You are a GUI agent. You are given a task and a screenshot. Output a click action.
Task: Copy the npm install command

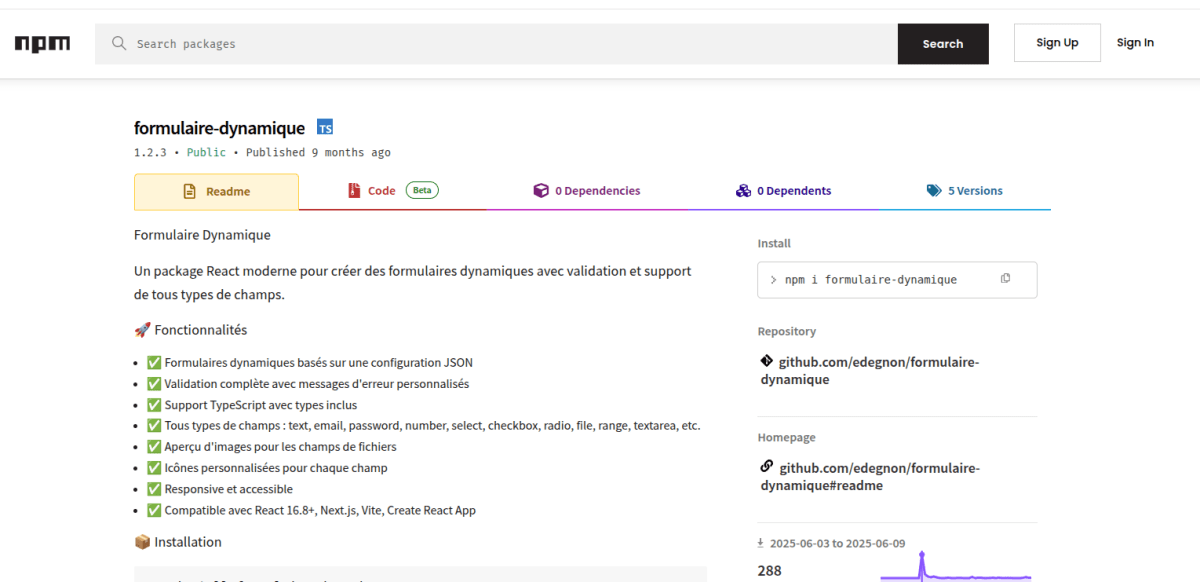[1005, 279]
